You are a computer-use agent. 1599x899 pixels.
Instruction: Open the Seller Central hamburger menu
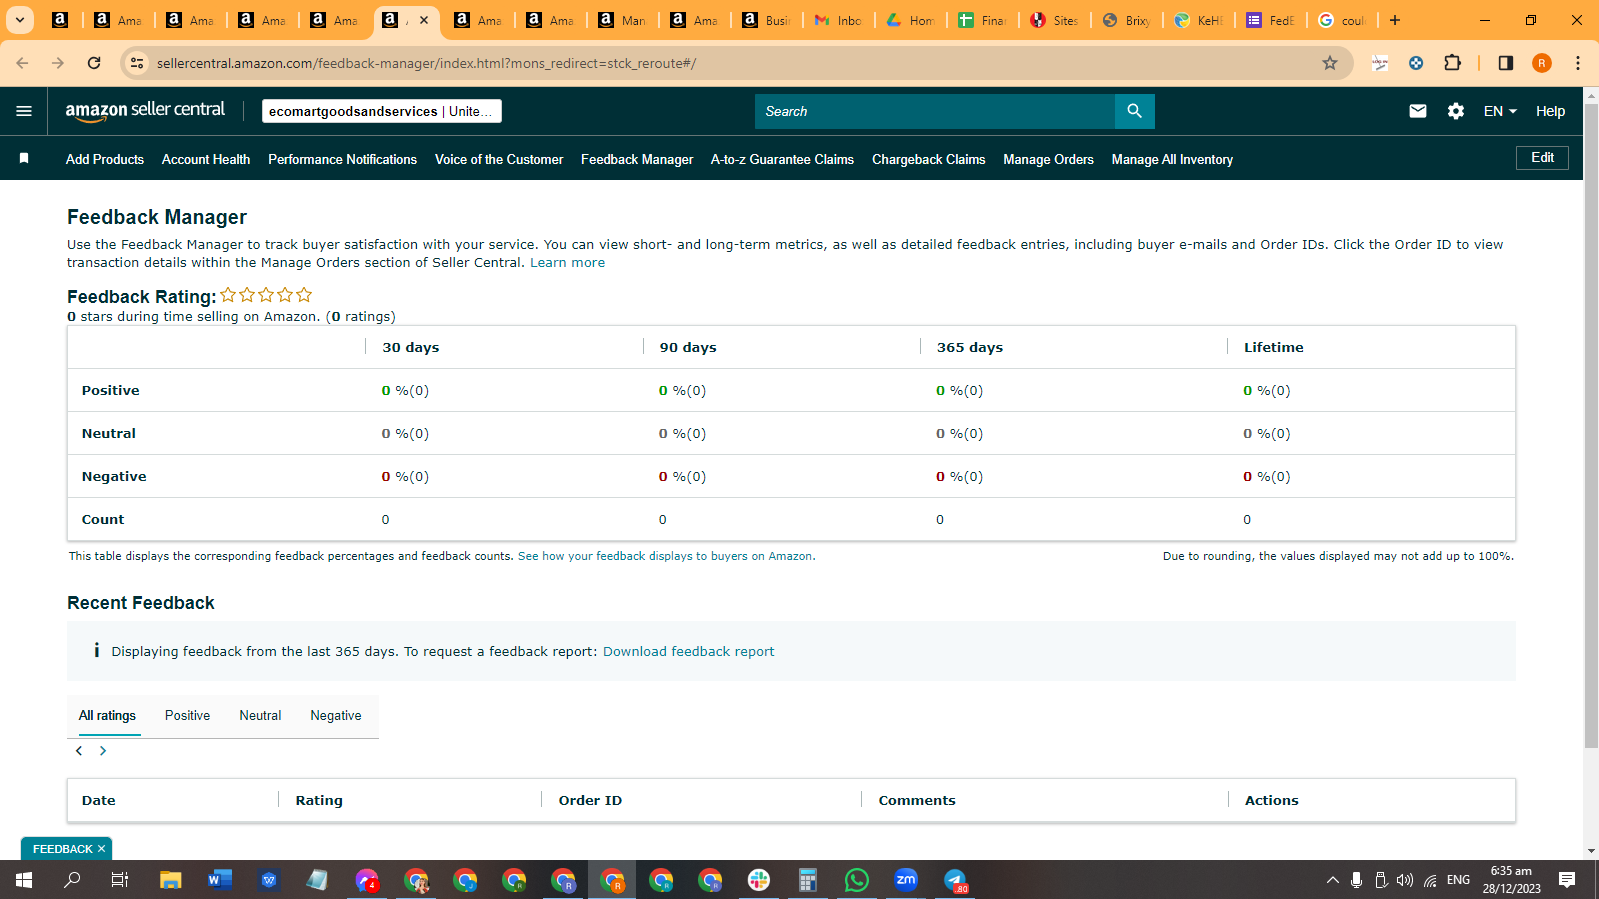pos(24,111)
